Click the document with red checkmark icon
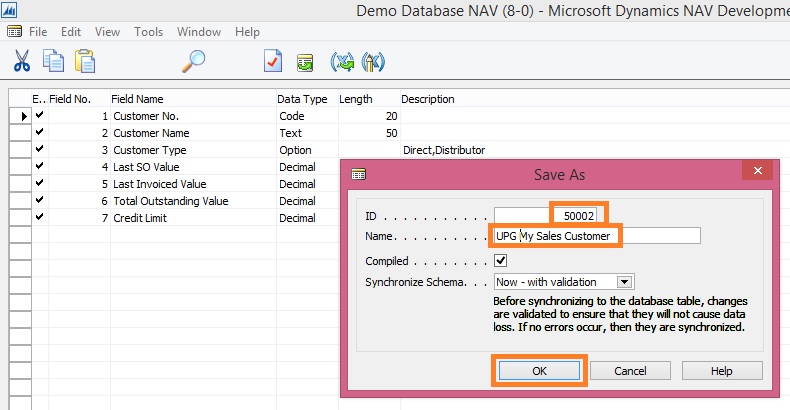 (x=273, y=61)
